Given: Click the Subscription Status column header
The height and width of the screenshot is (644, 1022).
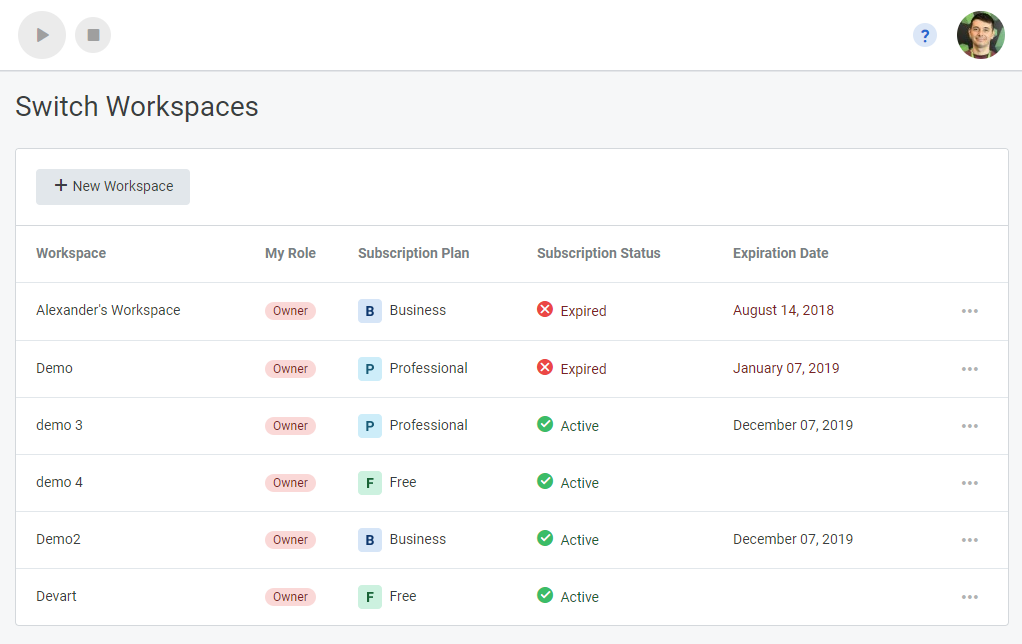Looking at the screenshot, I should 598,254.
